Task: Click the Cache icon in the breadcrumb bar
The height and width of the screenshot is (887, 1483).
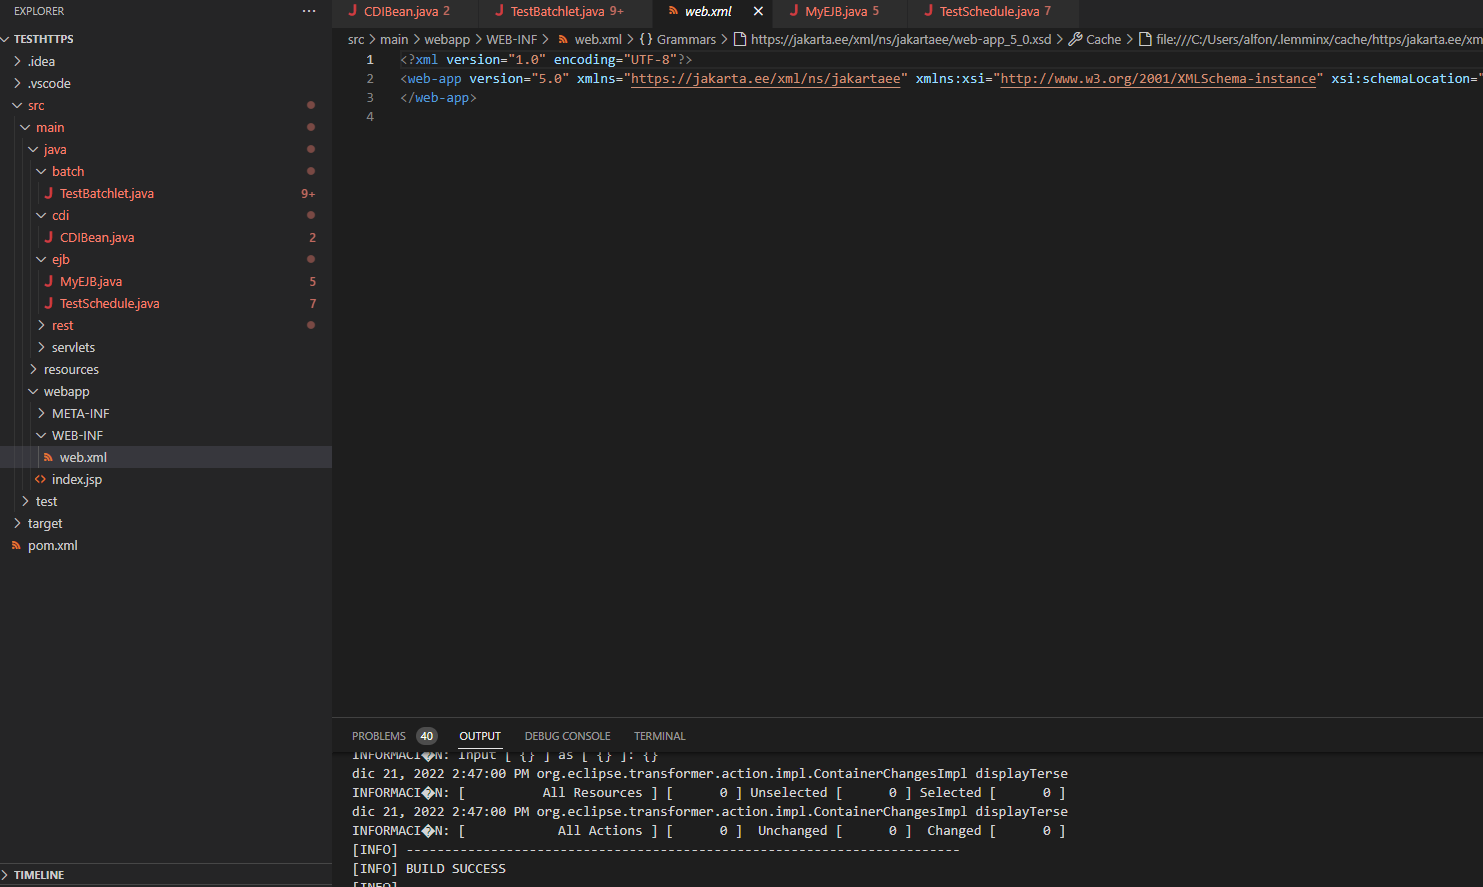Action: (x=1075, y=39)
